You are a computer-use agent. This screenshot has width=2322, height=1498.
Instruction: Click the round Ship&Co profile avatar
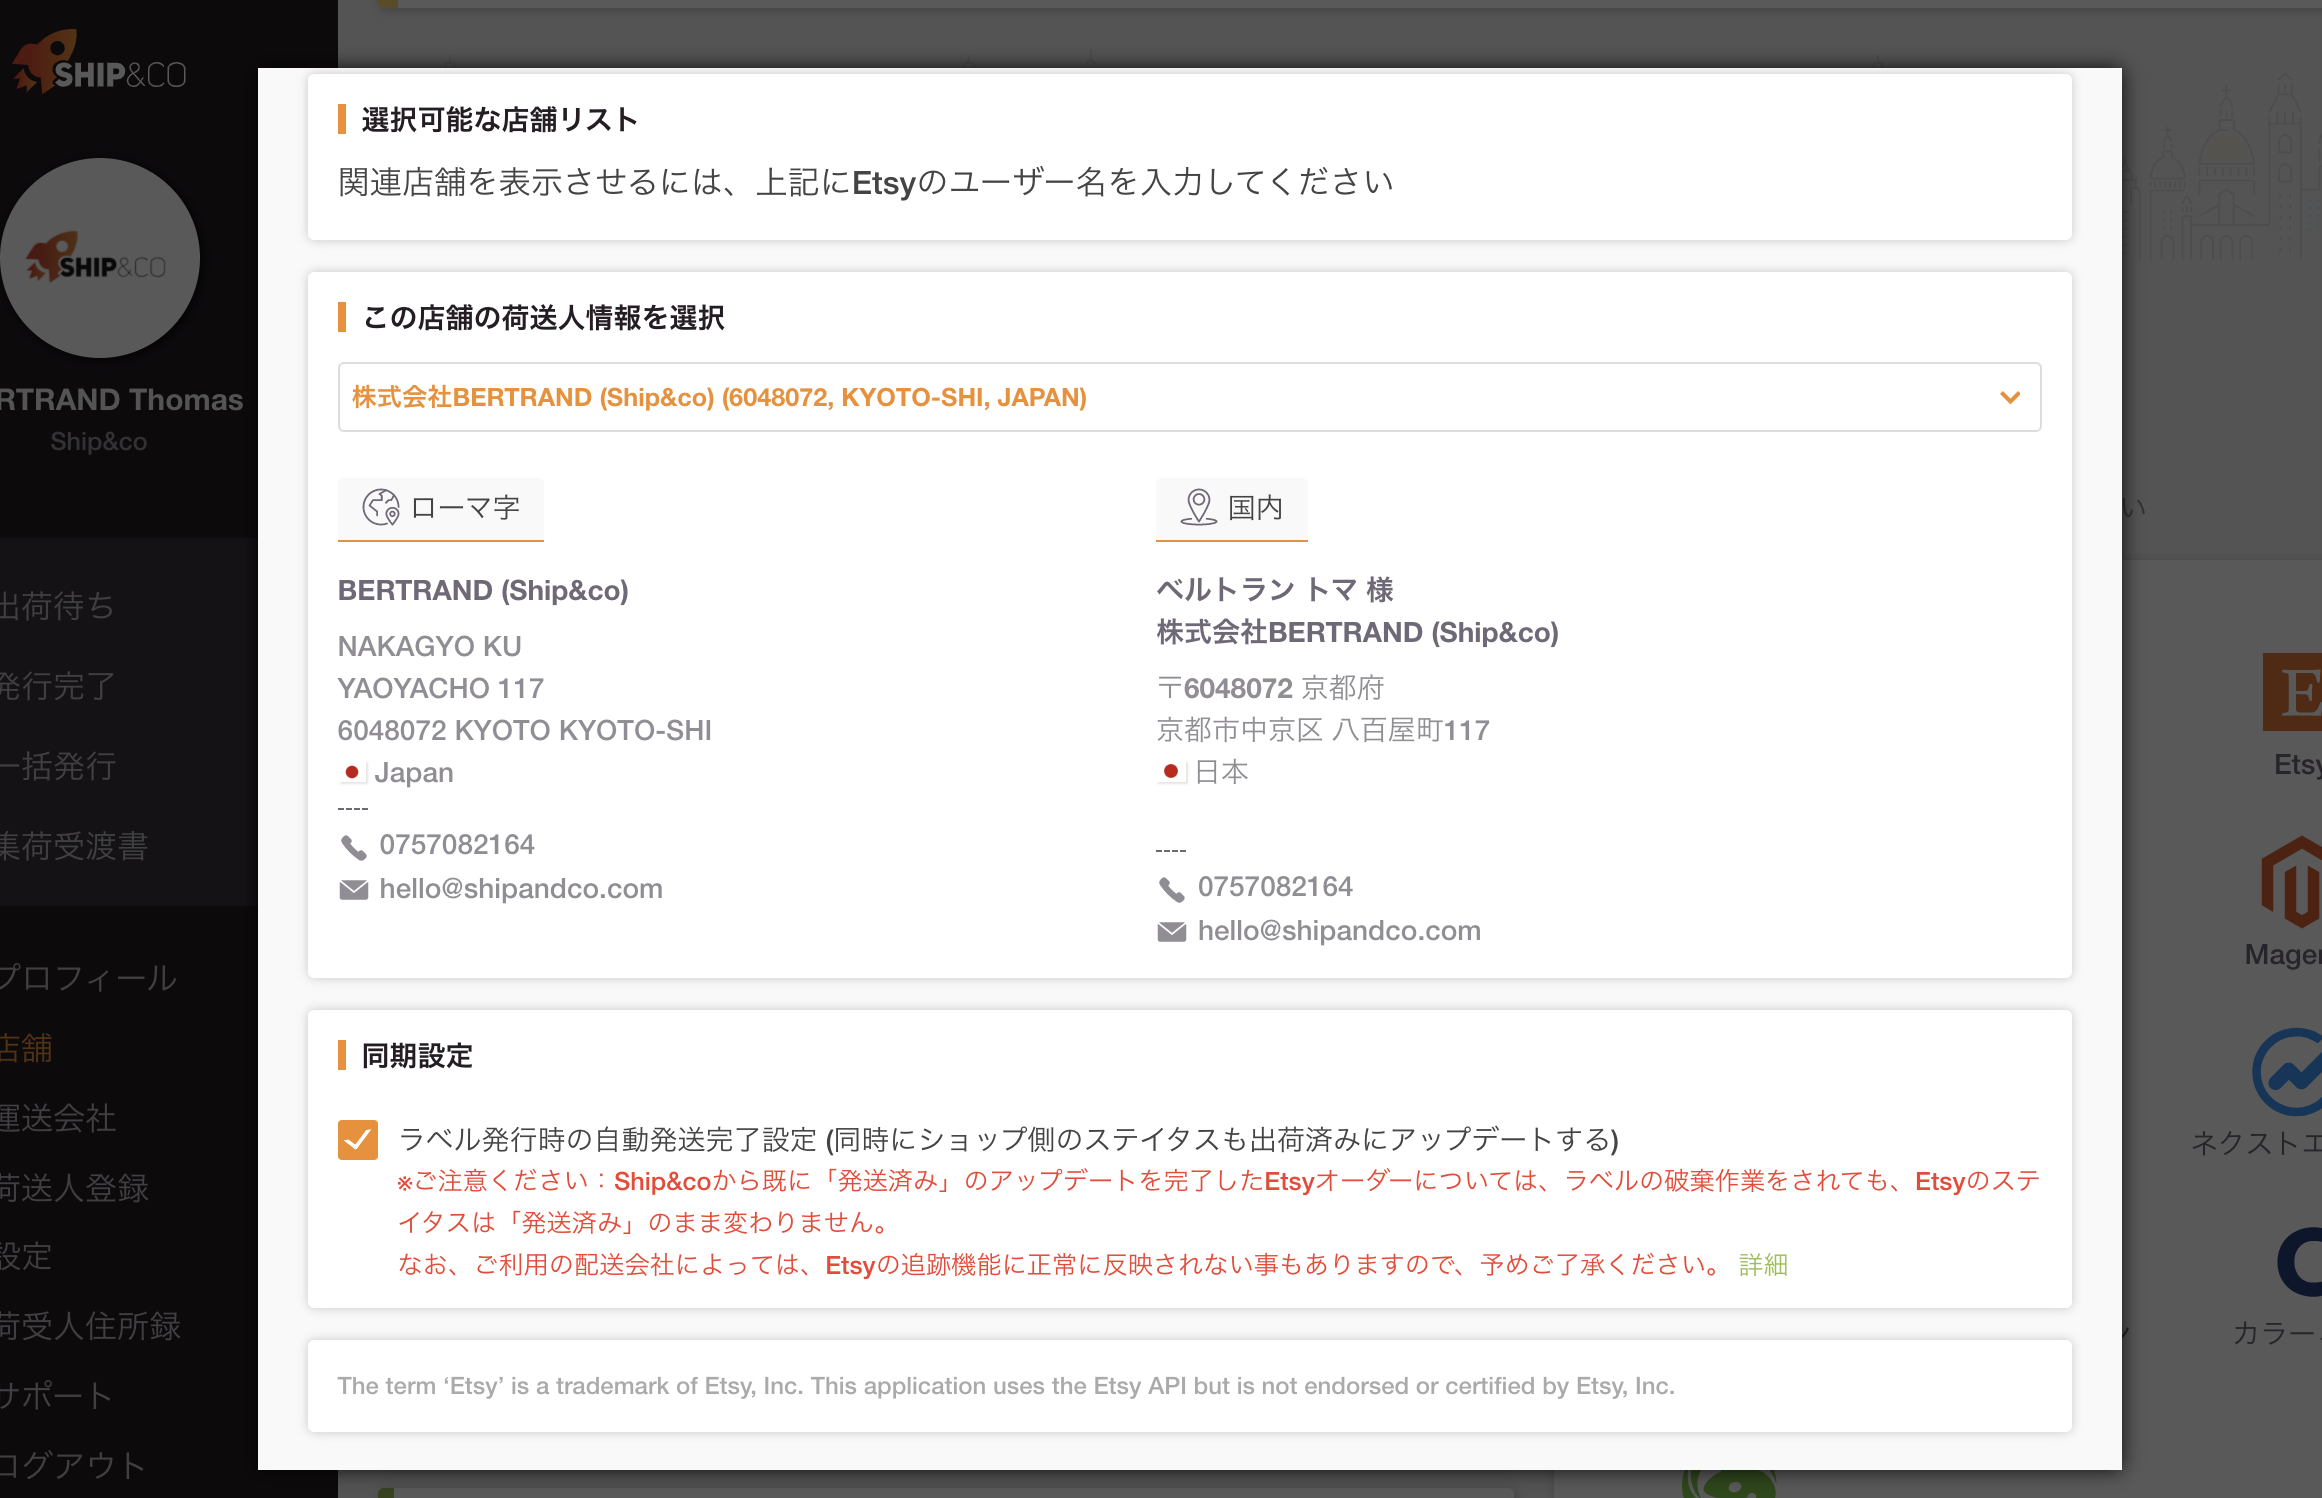[99, 258]
